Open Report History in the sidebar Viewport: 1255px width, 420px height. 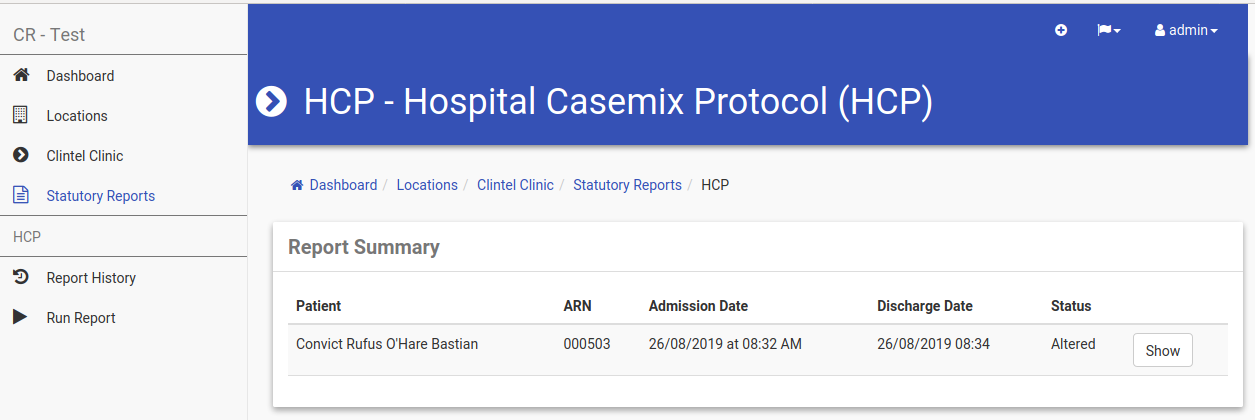click(91, 278)
